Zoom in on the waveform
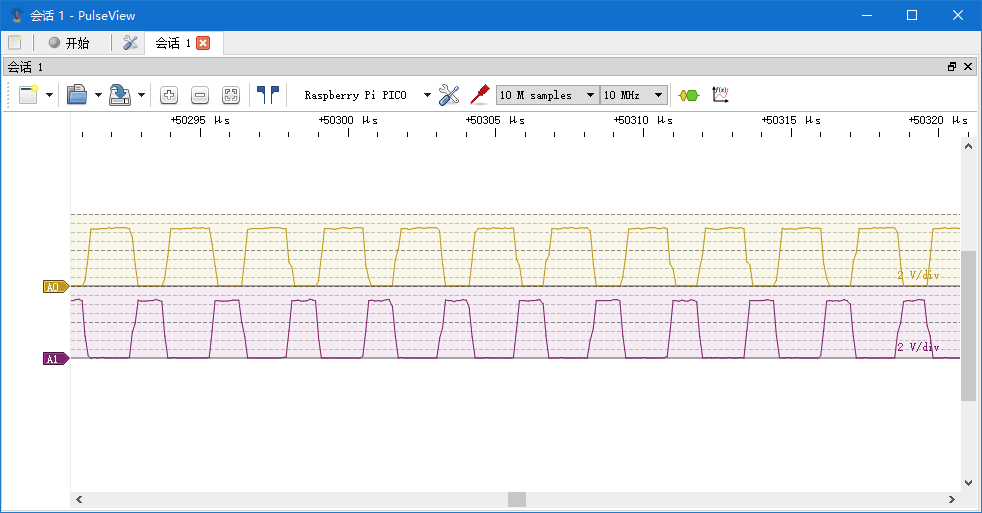The height and width of the screenshot is (513, 982). (x=169, y=95)
